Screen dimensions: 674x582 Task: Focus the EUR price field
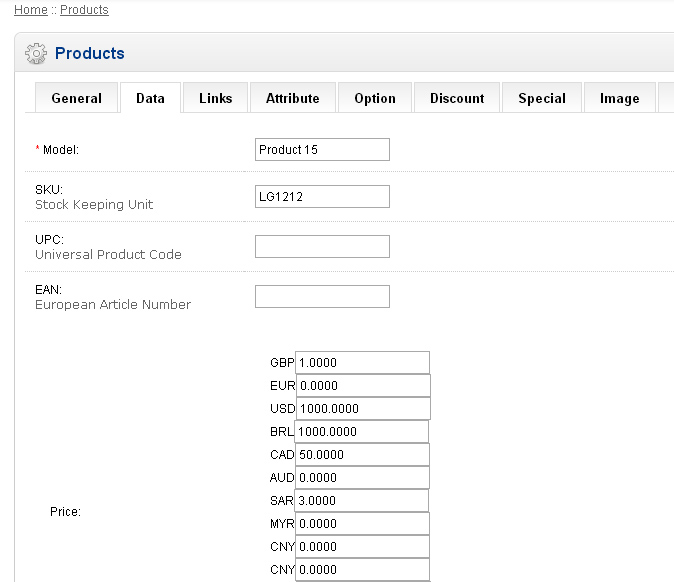click(x=362, y=386)
